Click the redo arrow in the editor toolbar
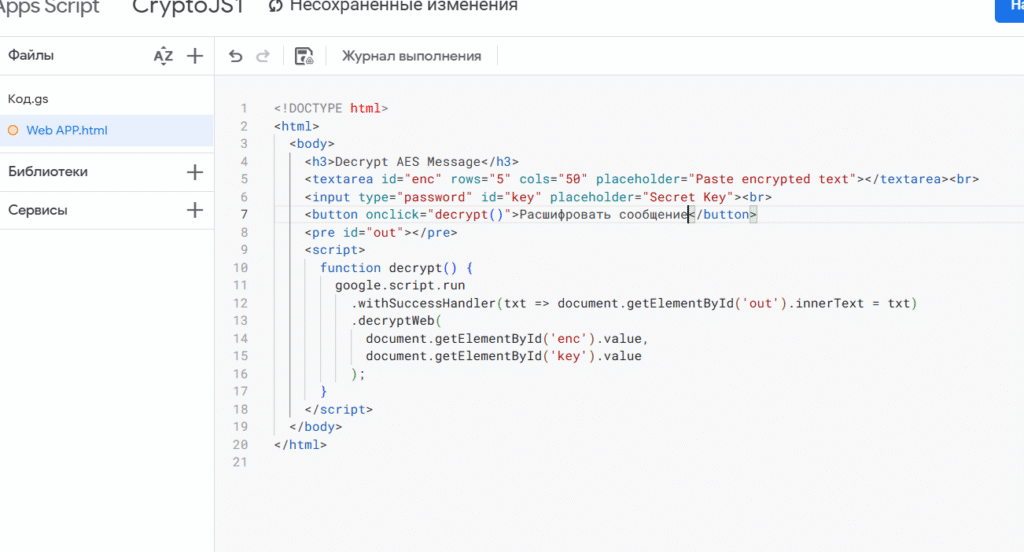The image size is (1024, 552). click(x=263, y=56)
